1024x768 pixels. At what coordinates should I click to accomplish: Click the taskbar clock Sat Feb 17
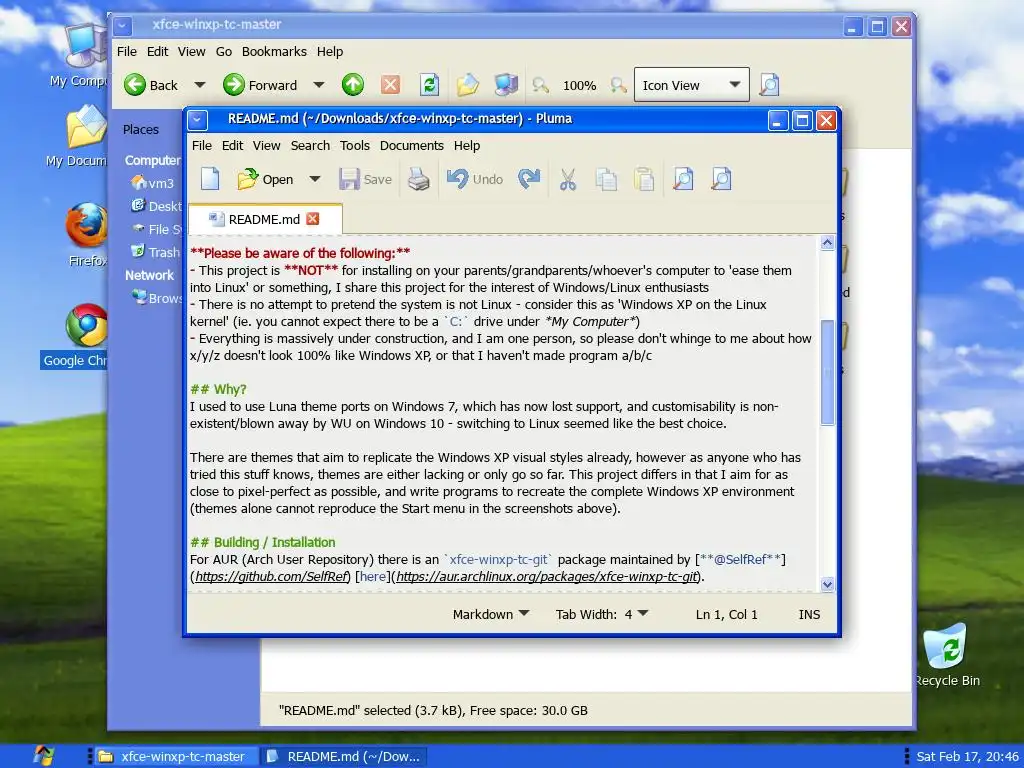pos(967,756)
